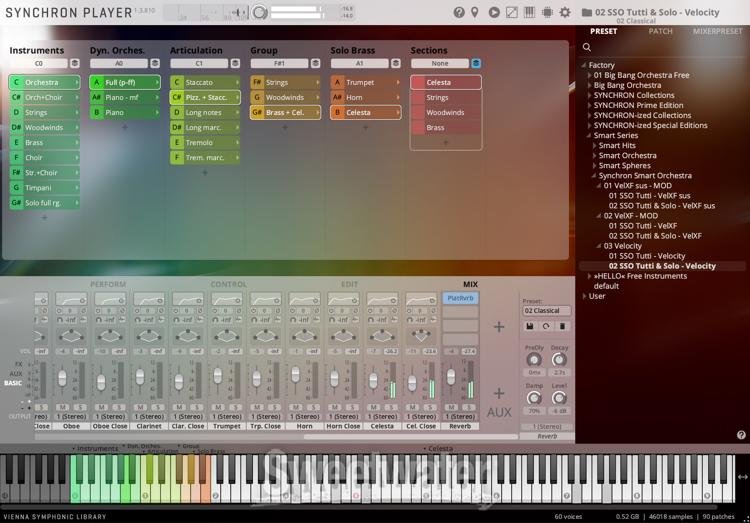Expand the Big Bang Orchestra folder
The height and width of the screenshot is (523, 750).
point(589,85)
